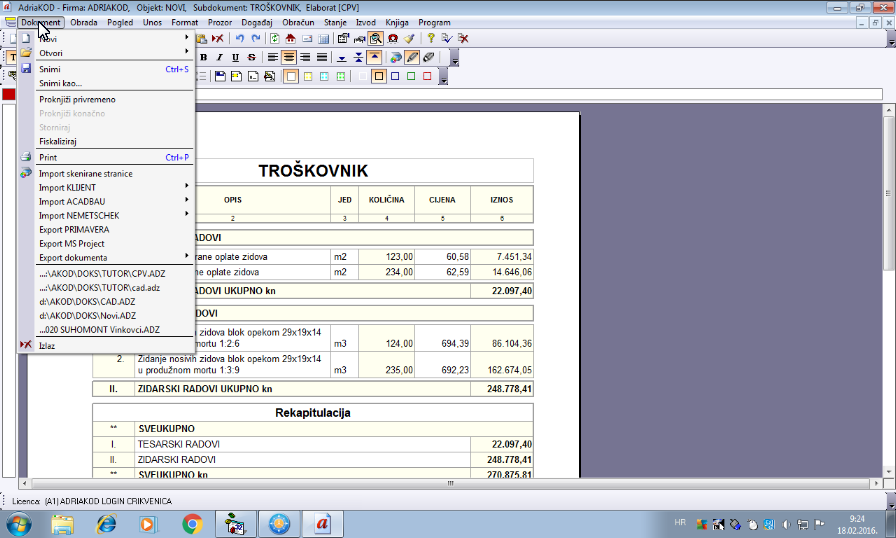The image size is (896, 538).
Task: Click the calculator table icon
Action: 323,38
